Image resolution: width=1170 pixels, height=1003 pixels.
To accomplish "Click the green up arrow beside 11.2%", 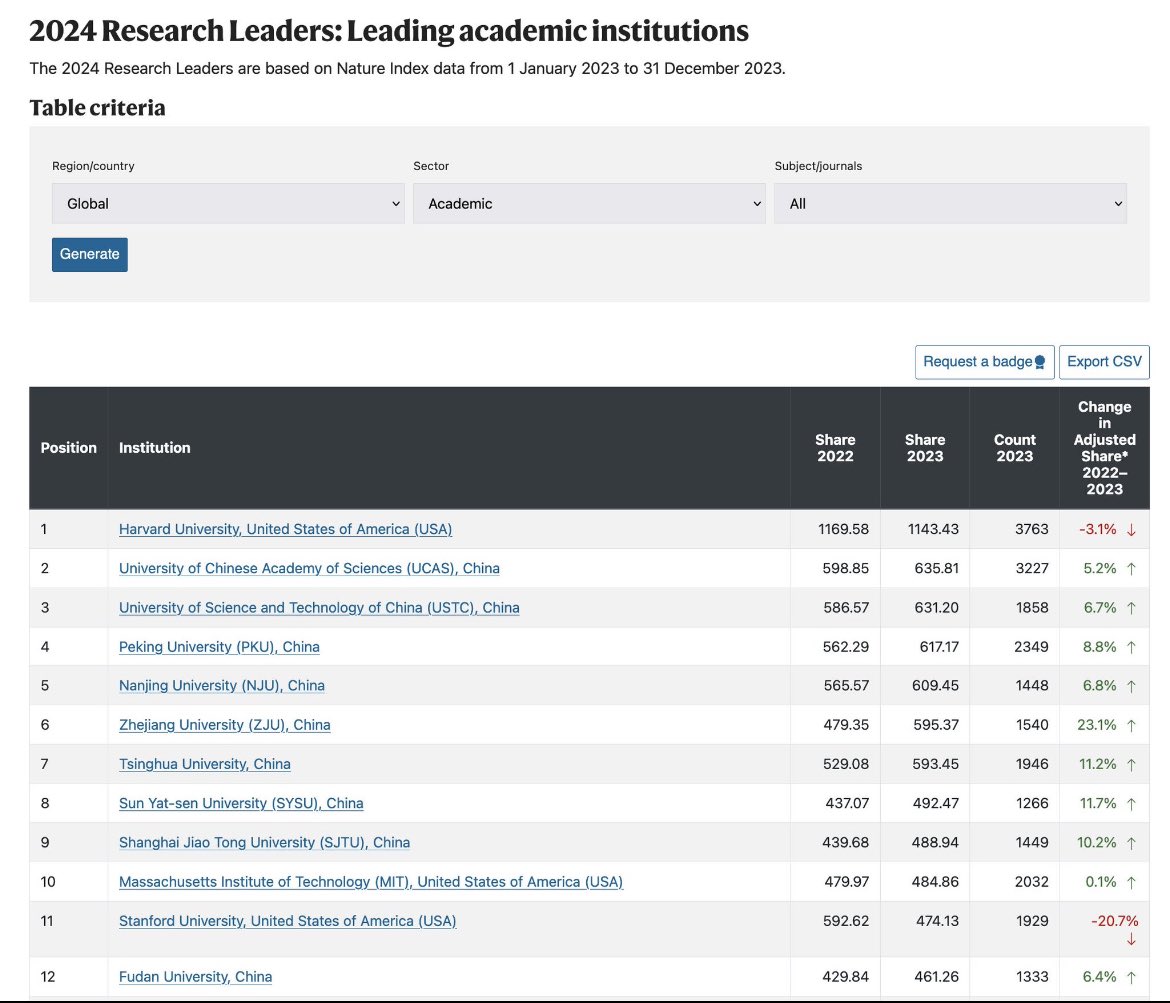I will click(x=1131, y=765).
